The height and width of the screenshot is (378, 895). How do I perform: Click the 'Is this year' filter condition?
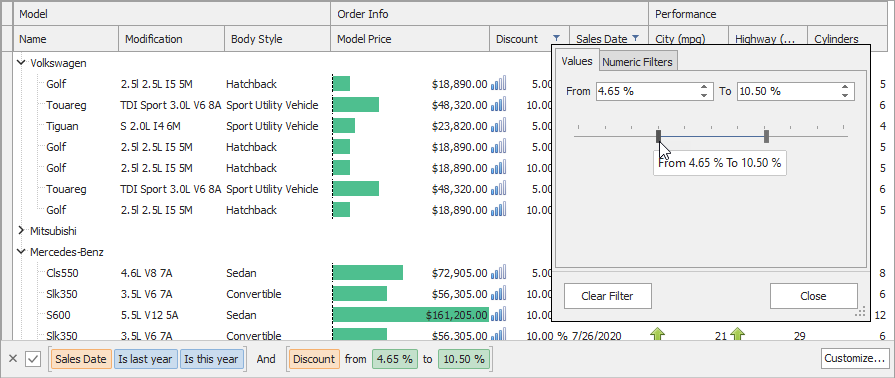click(x=212, y=359)
